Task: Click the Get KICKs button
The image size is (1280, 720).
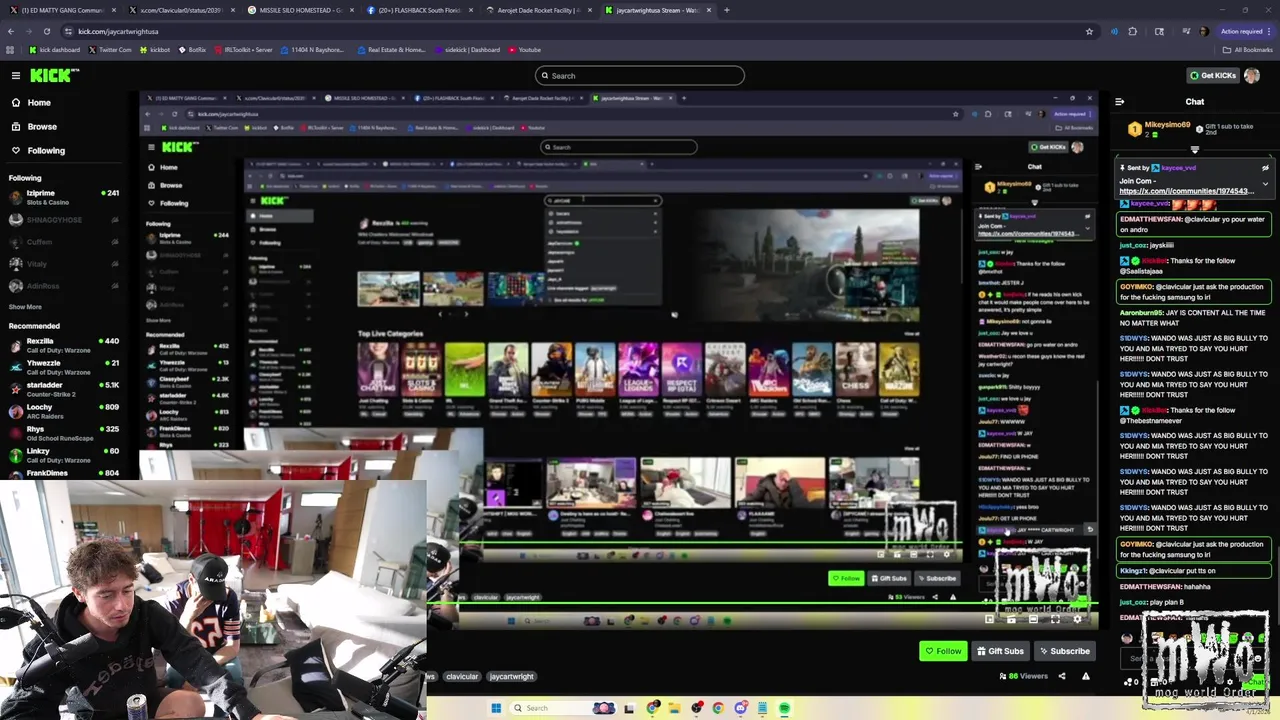Action: pyautogui.click(x=1212, y=75)
